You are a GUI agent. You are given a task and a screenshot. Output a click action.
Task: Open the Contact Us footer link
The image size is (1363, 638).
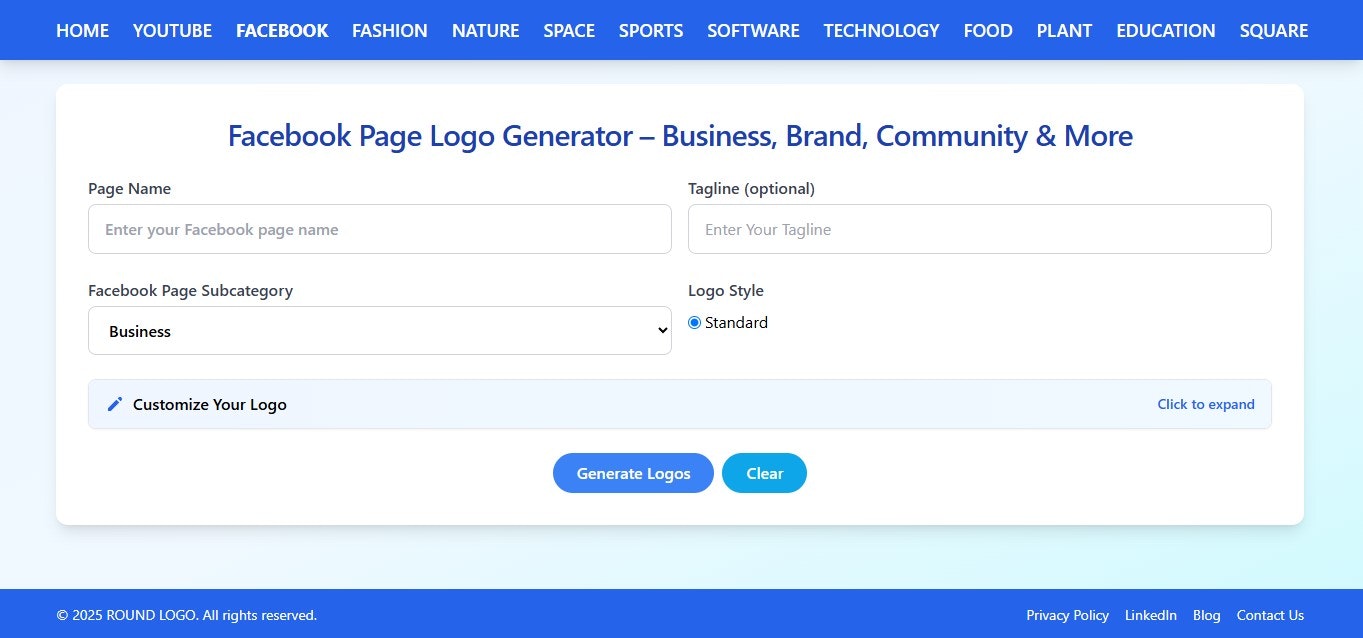(1270, 615)
